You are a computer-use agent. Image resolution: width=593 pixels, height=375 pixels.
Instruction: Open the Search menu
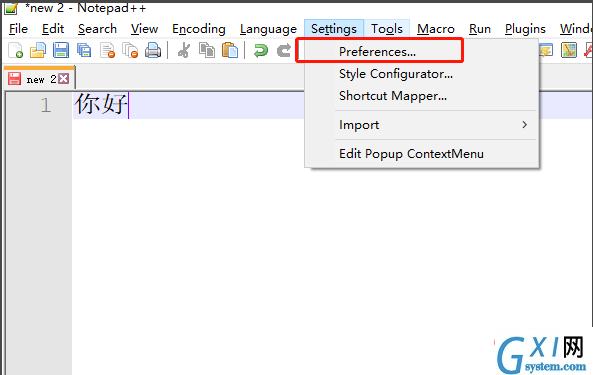point(97,29)
